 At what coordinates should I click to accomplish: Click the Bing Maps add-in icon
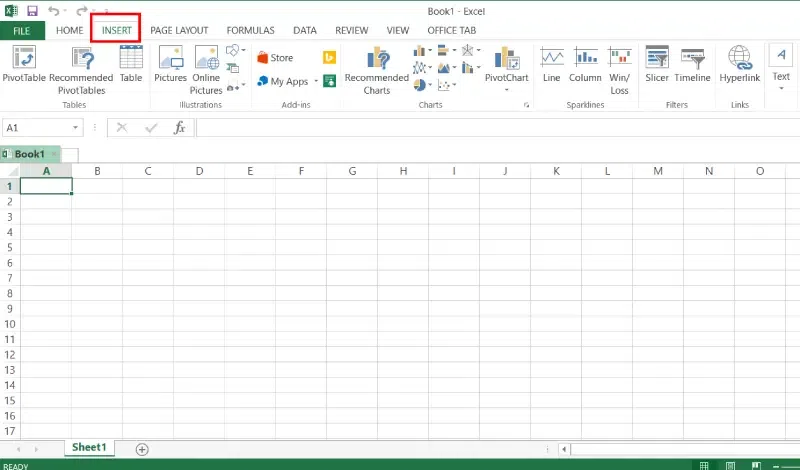coord(330,58)
